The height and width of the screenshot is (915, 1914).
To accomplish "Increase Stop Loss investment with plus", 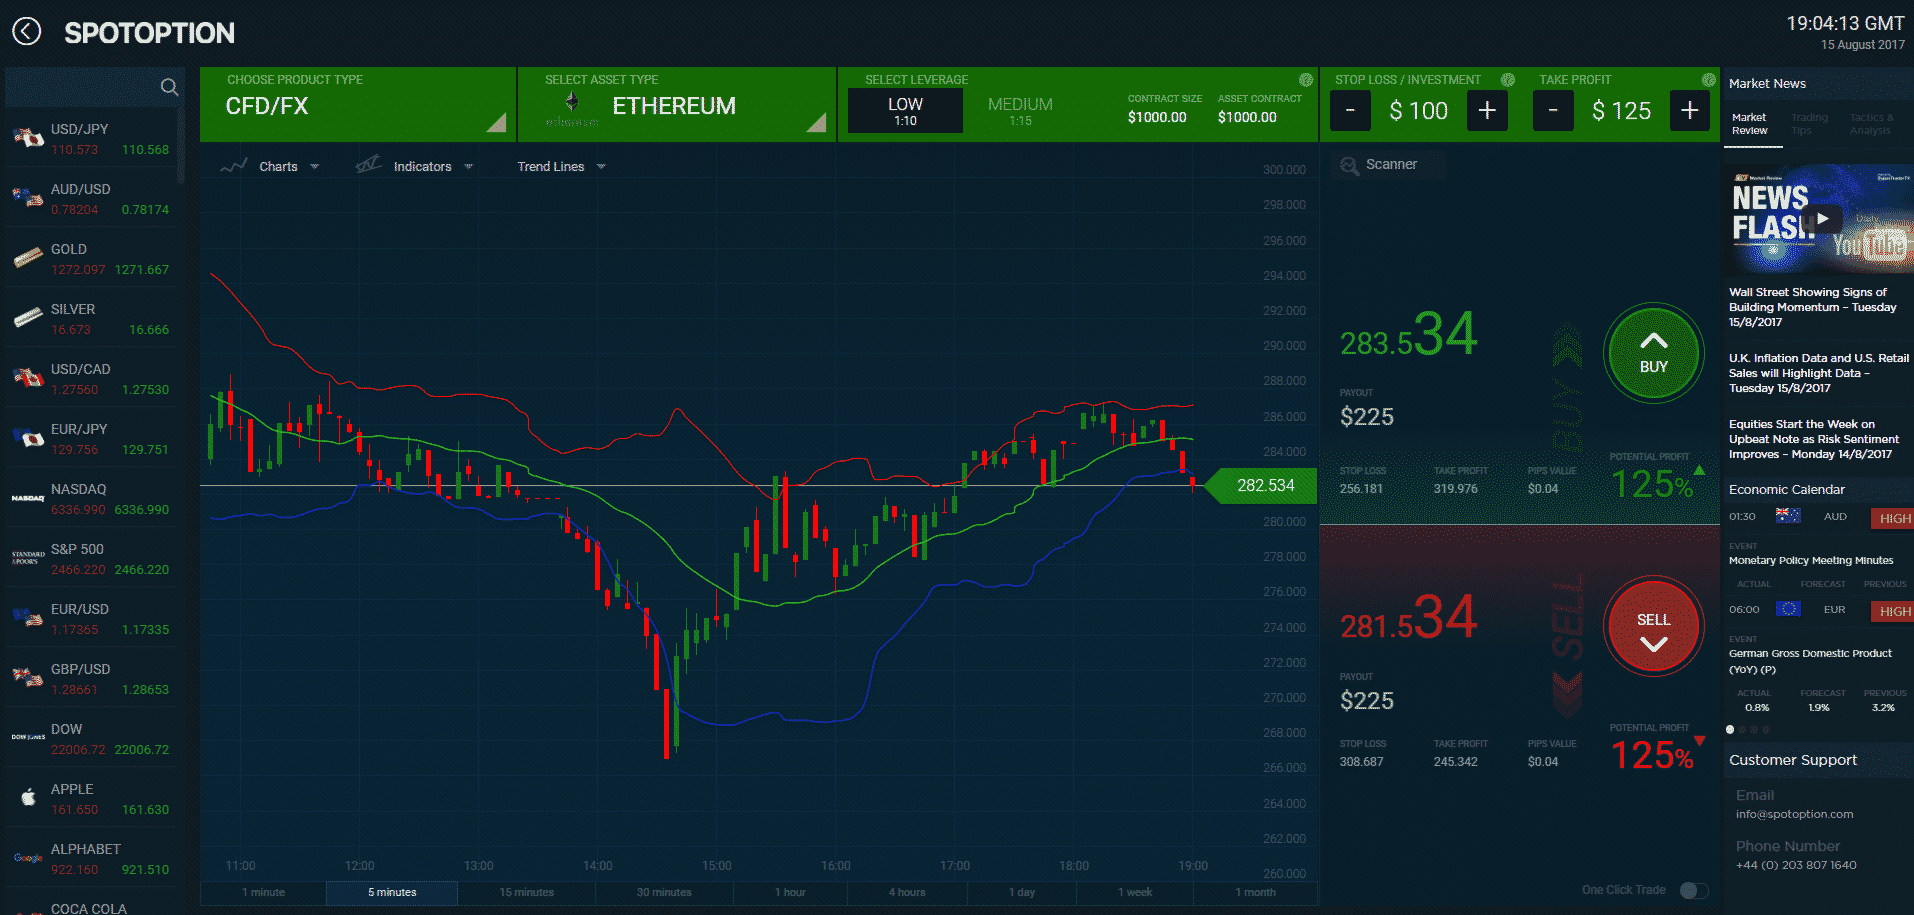I will point(1486,110).
